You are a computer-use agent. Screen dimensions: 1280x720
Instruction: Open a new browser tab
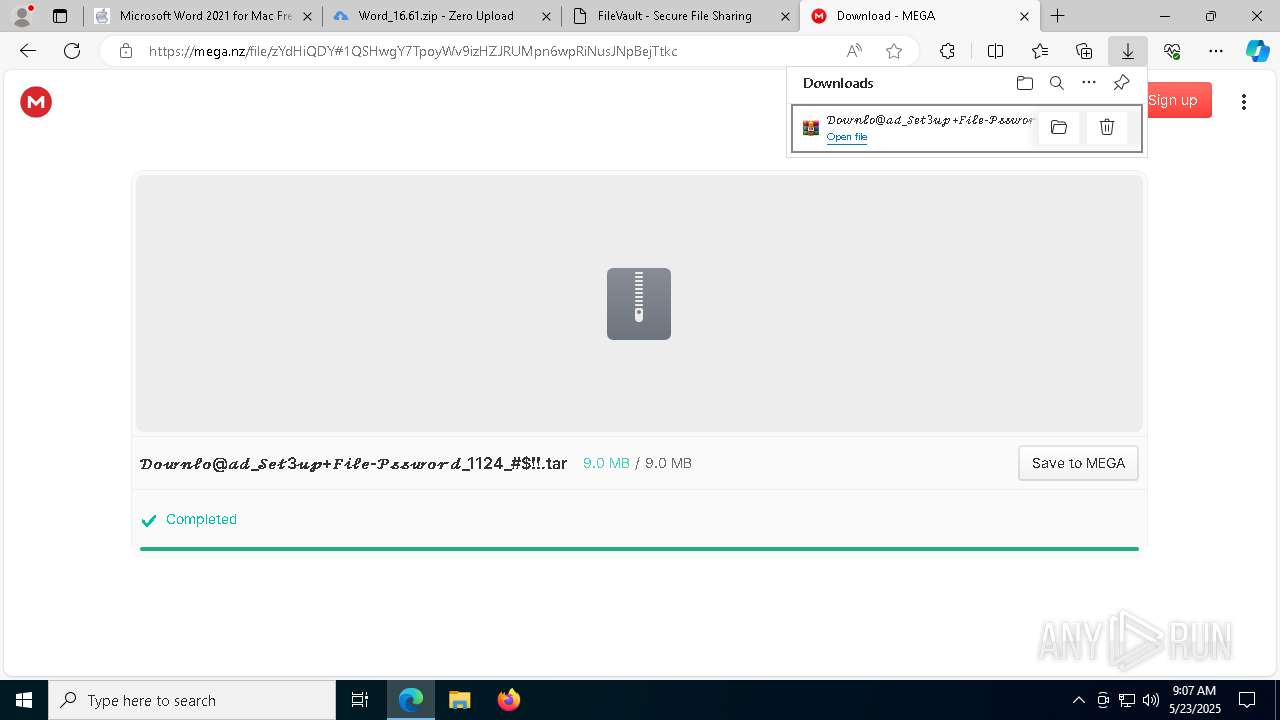point(1057,16)
